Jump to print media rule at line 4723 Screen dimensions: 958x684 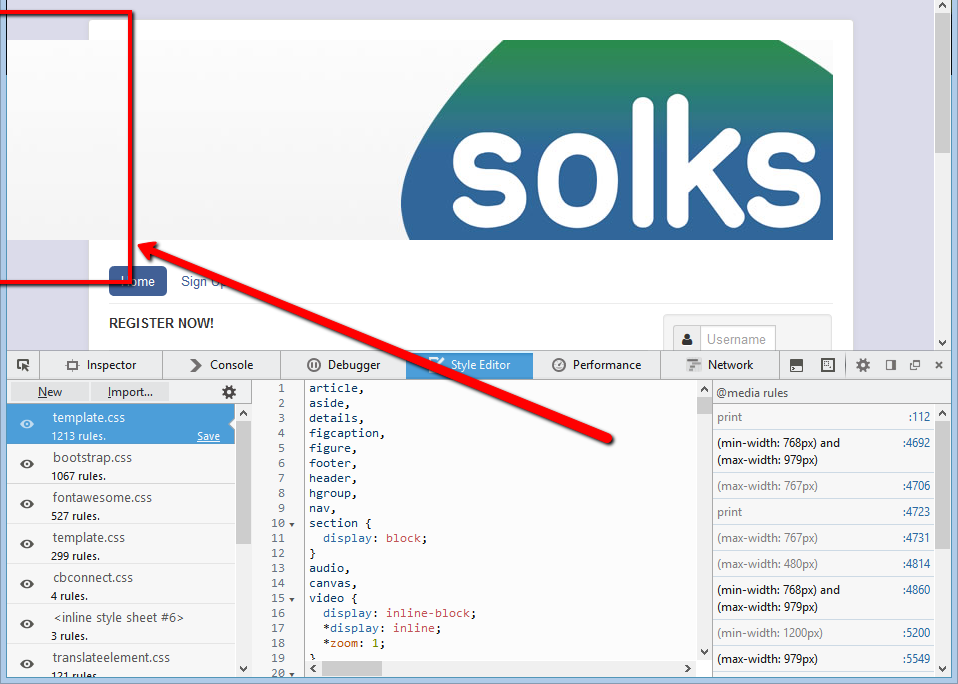tap(823, 512)
